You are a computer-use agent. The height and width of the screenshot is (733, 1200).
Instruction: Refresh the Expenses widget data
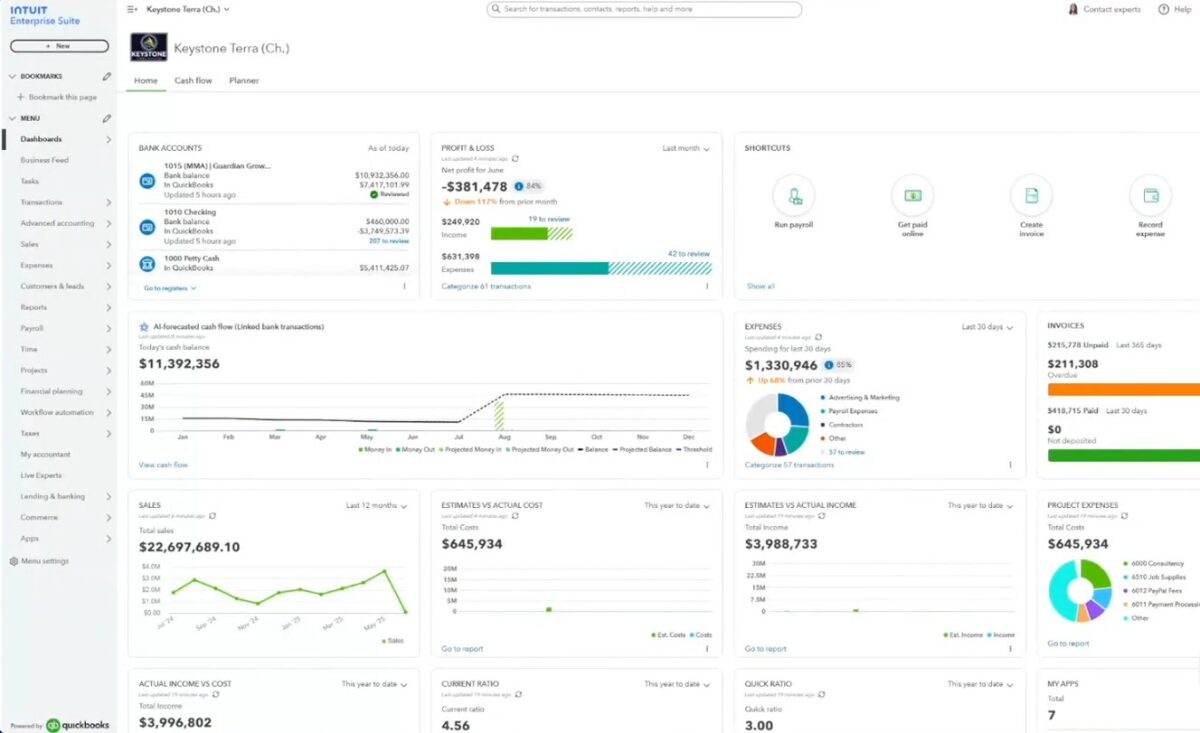(819, 337)
